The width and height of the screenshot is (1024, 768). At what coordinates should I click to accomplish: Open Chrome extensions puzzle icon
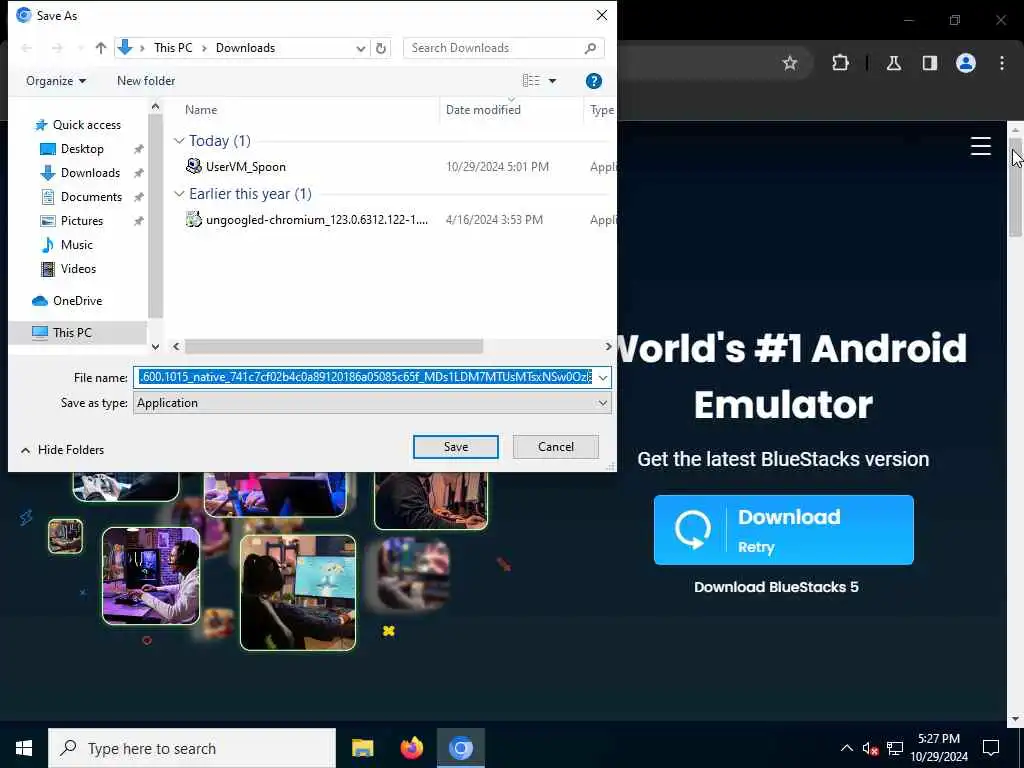[x=840, y=63]
